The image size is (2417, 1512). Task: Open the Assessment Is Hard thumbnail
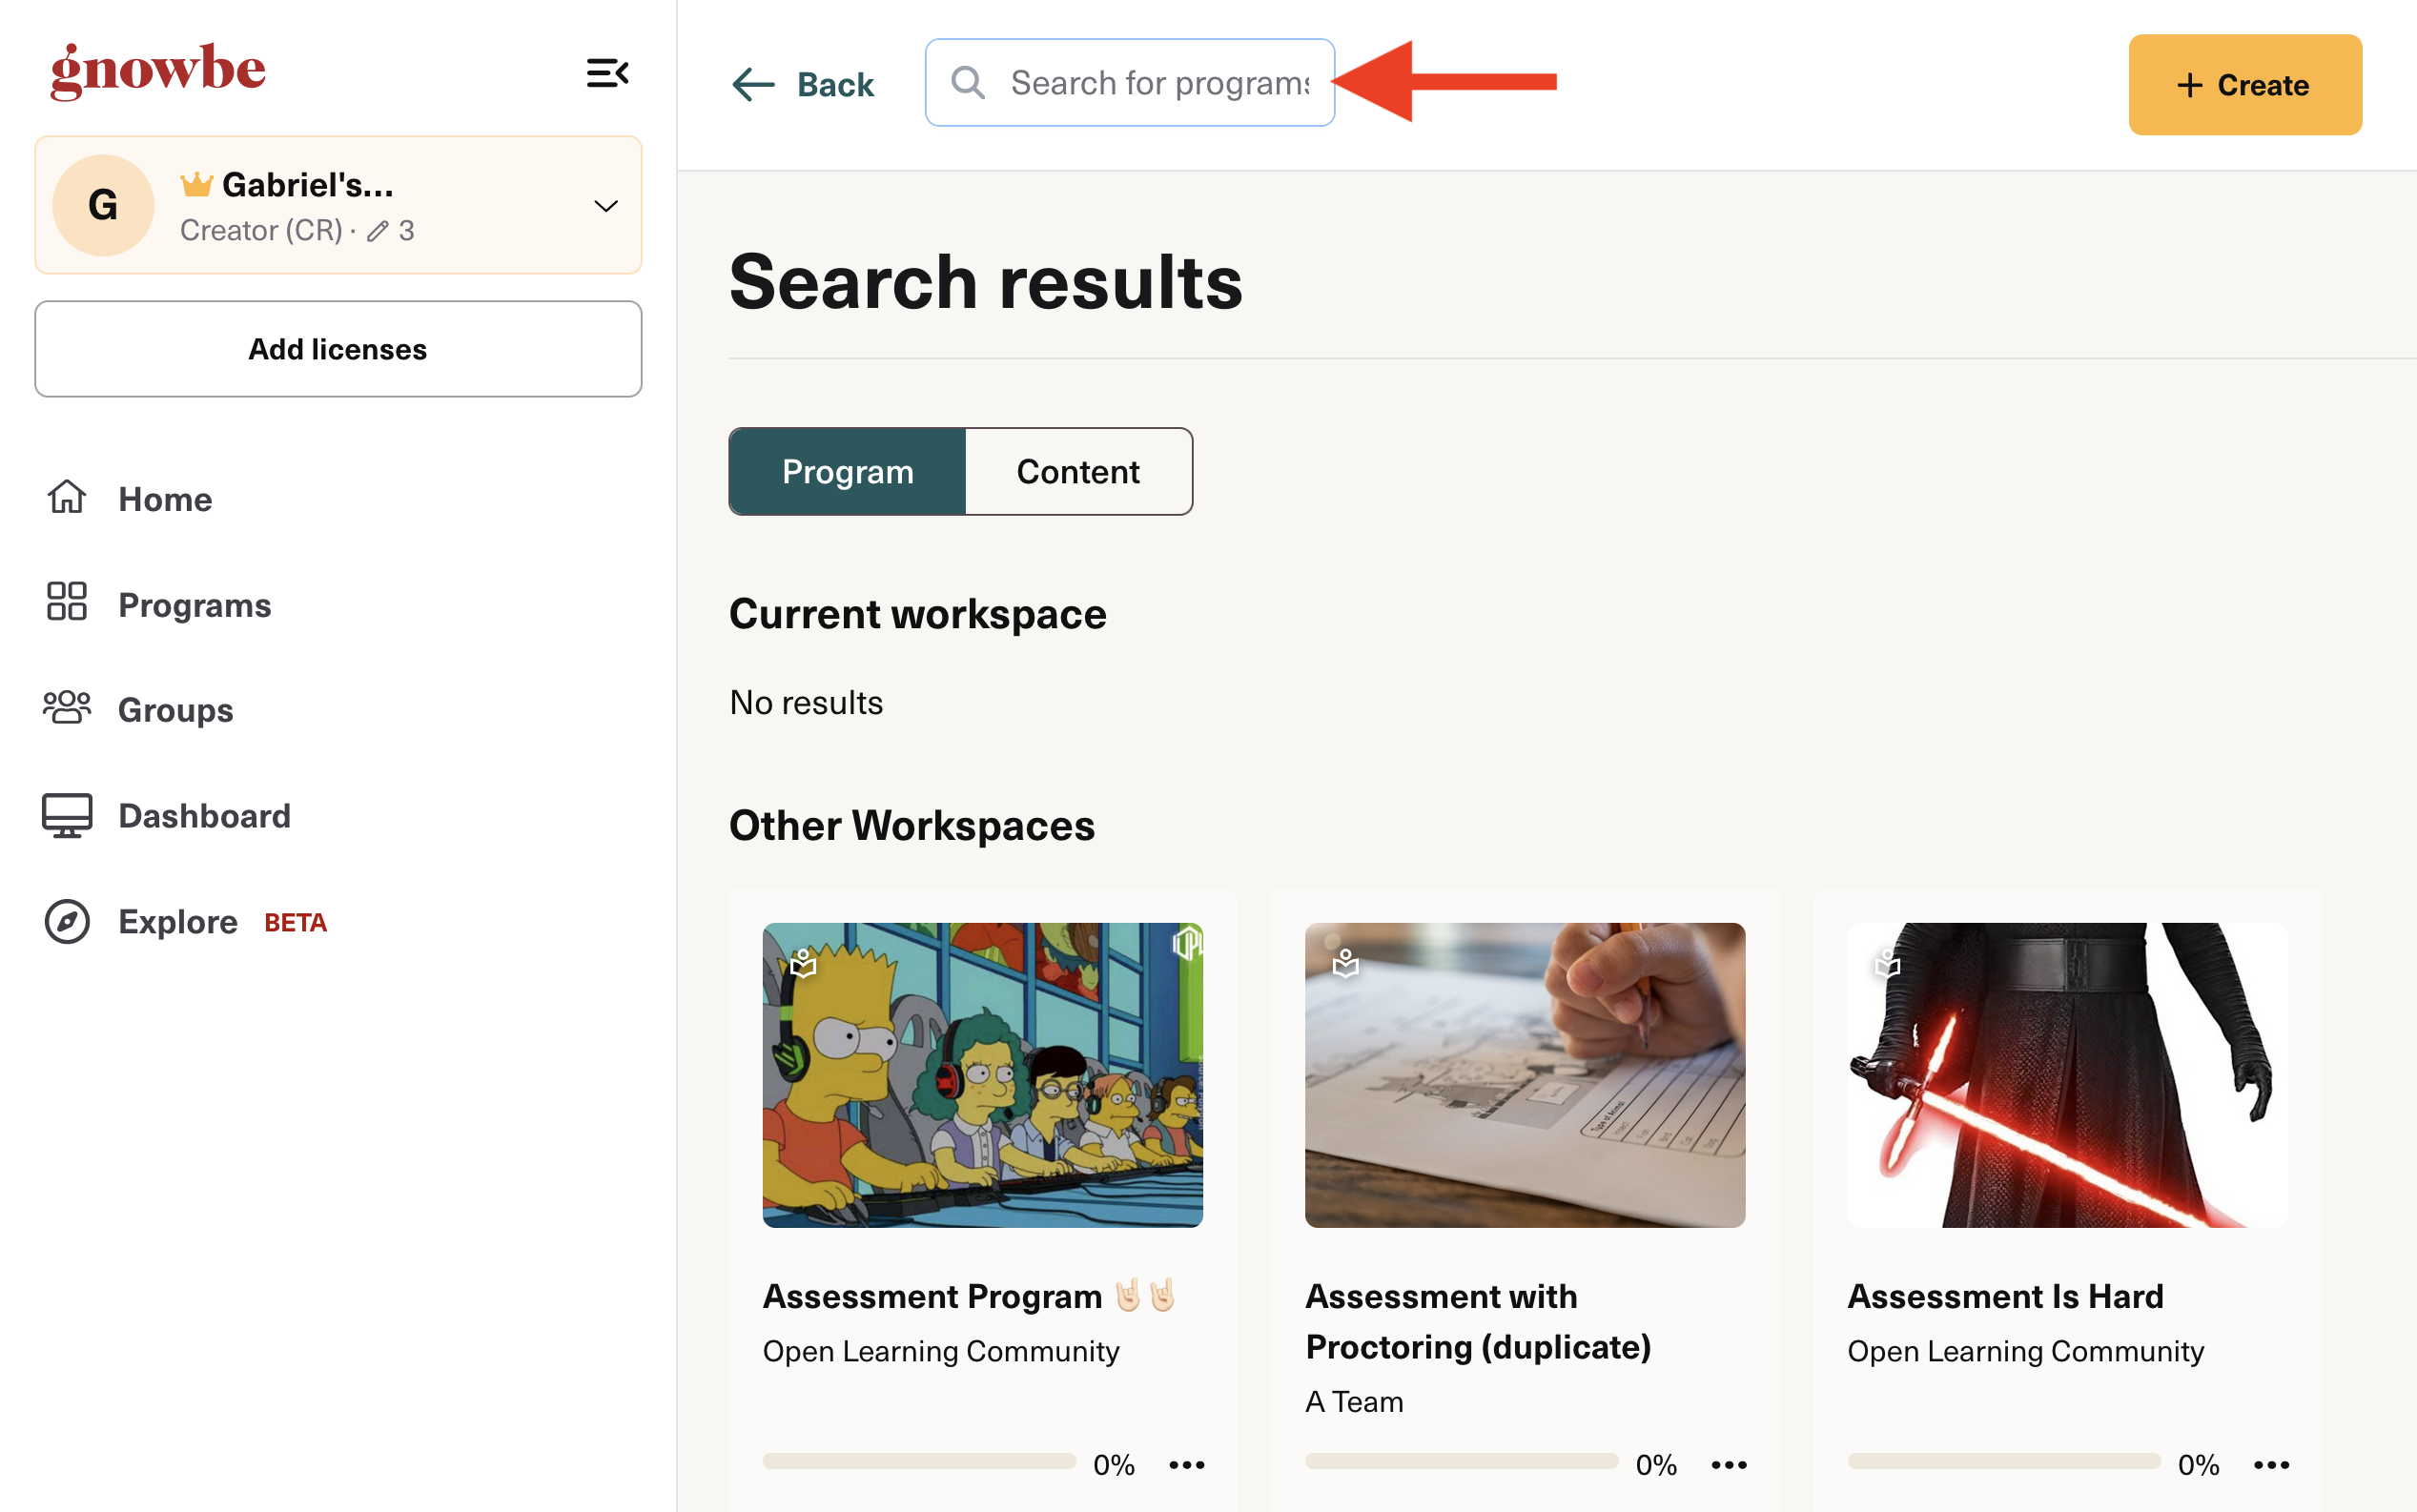[x=2067, y=1075]
